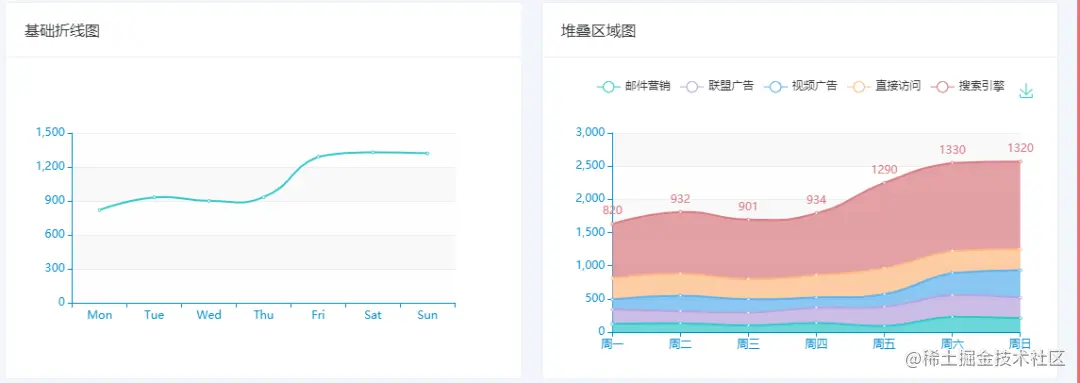Click the 901 data label

(748, 207)
